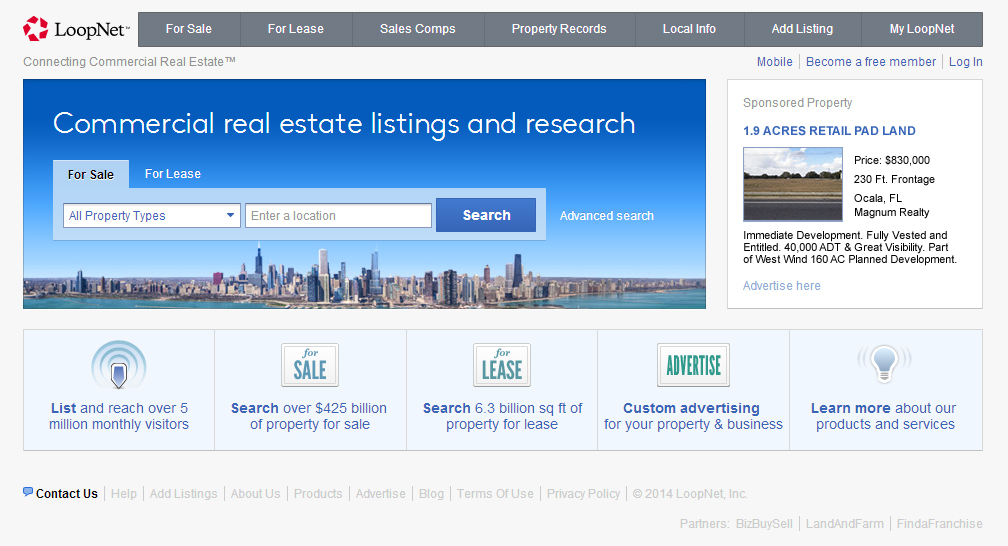
Task: Click Learn more about our products link
Action: (885, 416)
